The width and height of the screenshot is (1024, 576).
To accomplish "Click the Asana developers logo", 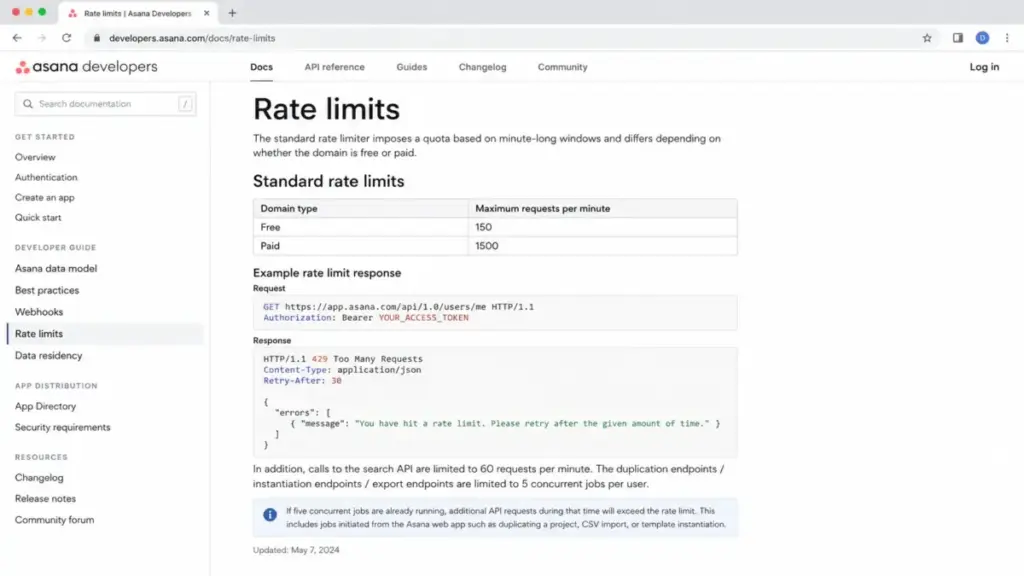I will (x=86, y=67).
